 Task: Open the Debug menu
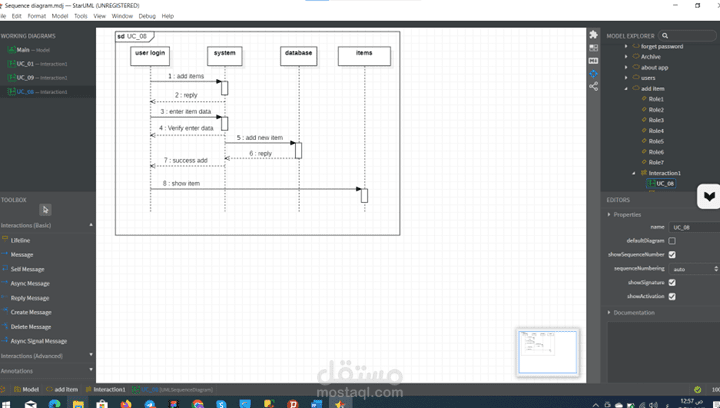pos(147,16)
